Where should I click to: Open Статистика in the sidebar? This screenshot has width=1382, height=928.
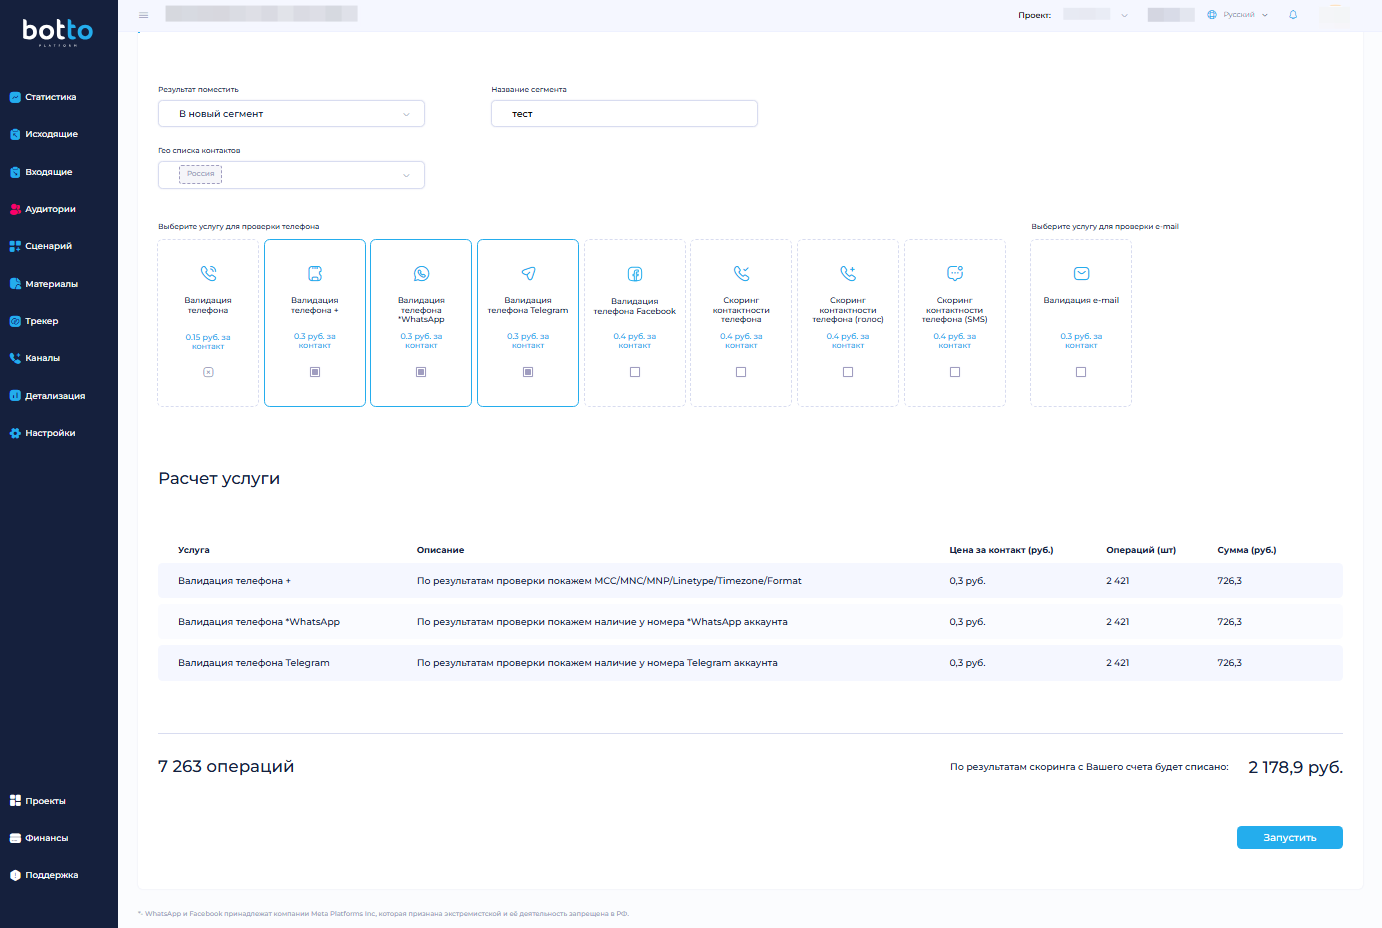50,97
